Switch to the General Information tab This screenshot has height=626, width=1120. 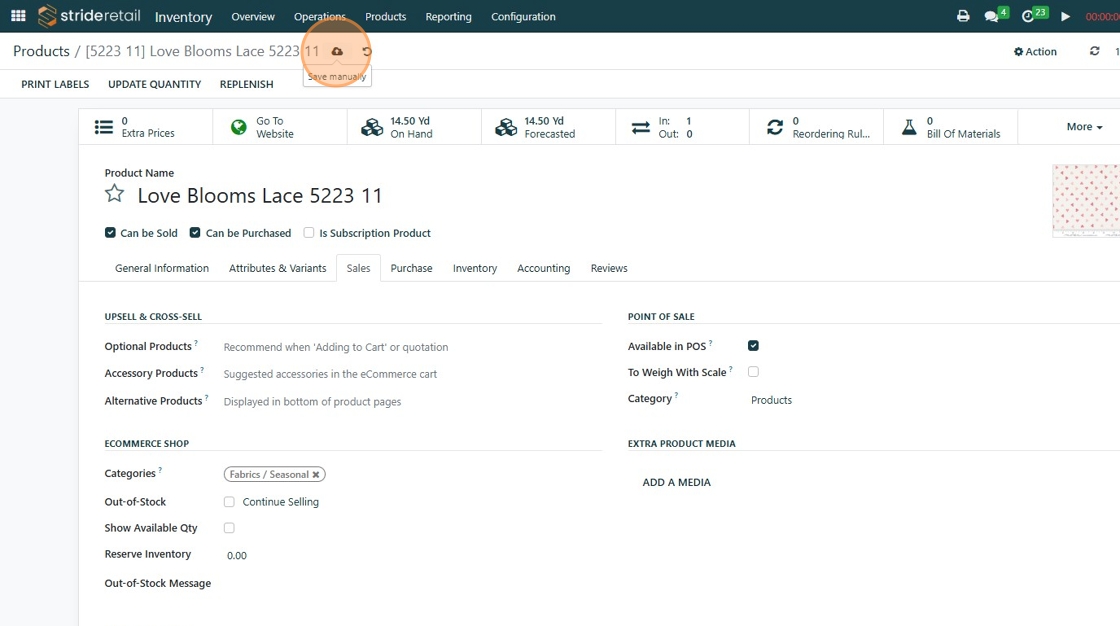(x=162, y=268)
